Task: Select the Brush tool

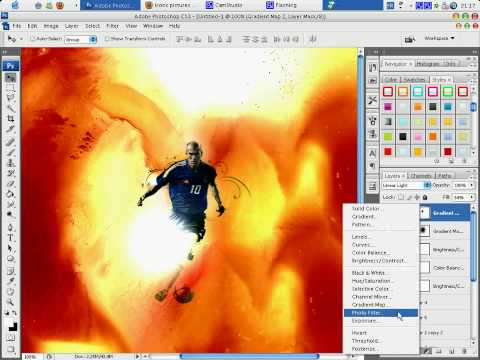Action: pyautogui.click(x=11, y=152)
